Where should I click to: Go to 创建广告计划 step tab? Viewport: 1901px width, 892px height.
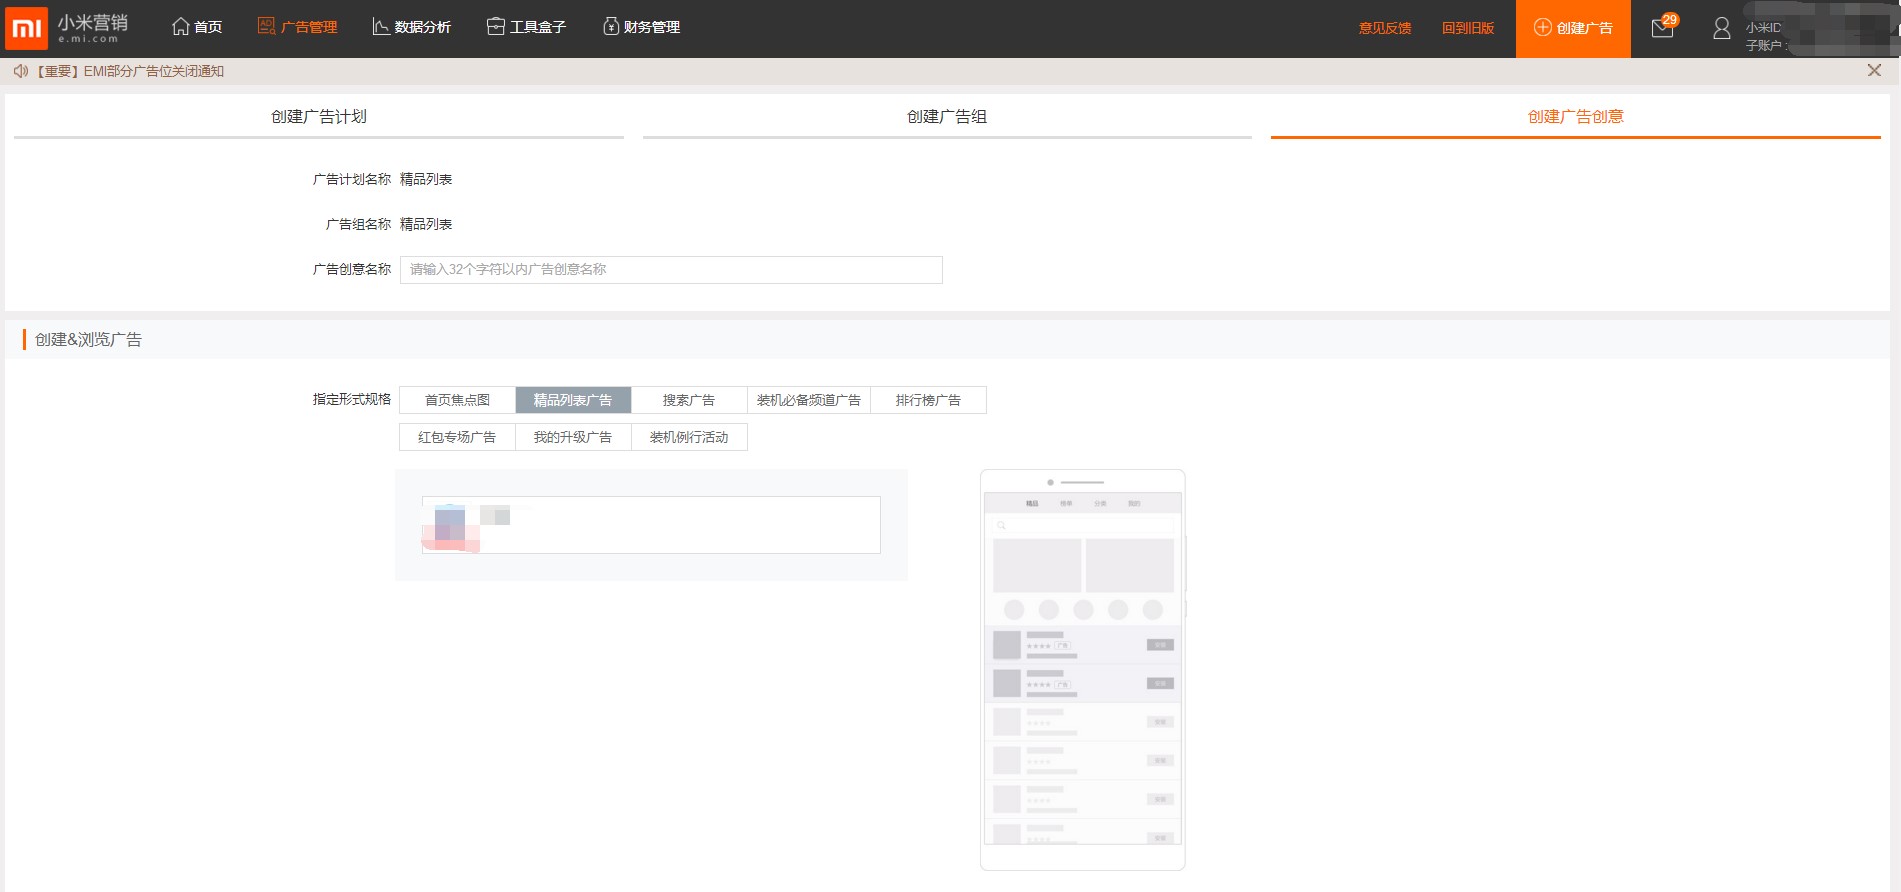[319, 117]
